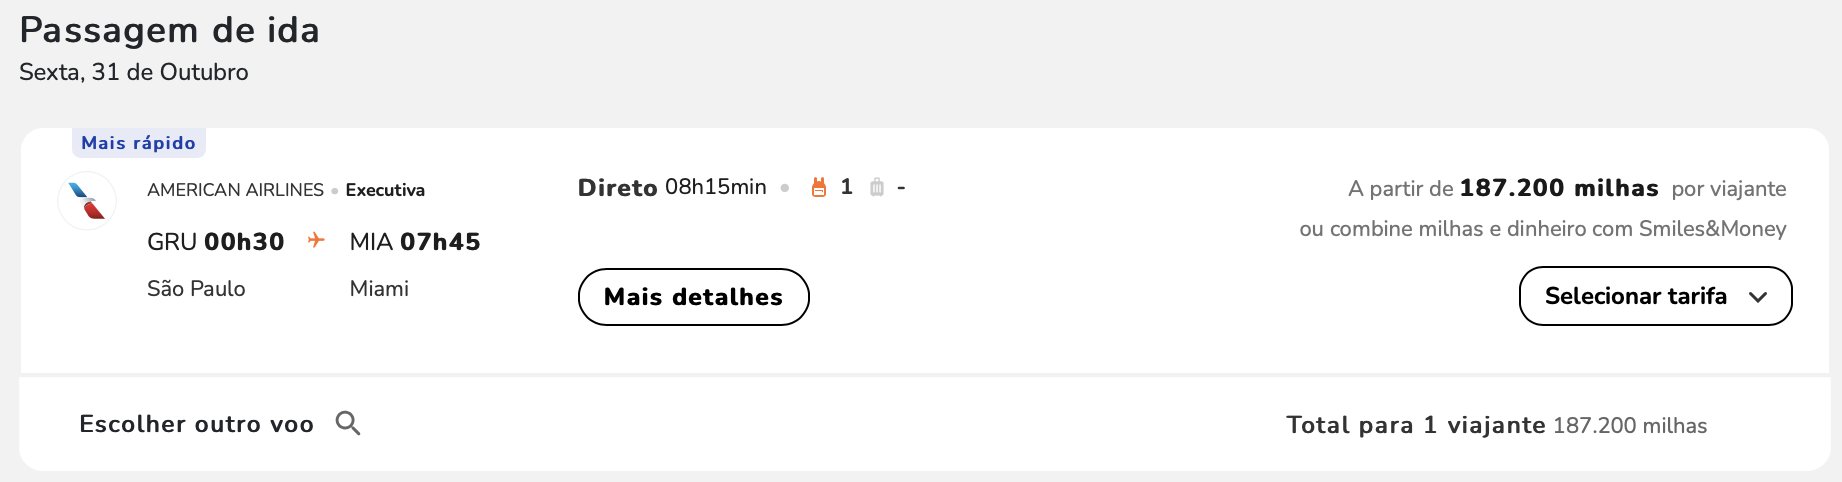Click the GRU 00h30 departure time
This screenshot has width=1842, height=482.
[x=216, y=241]
